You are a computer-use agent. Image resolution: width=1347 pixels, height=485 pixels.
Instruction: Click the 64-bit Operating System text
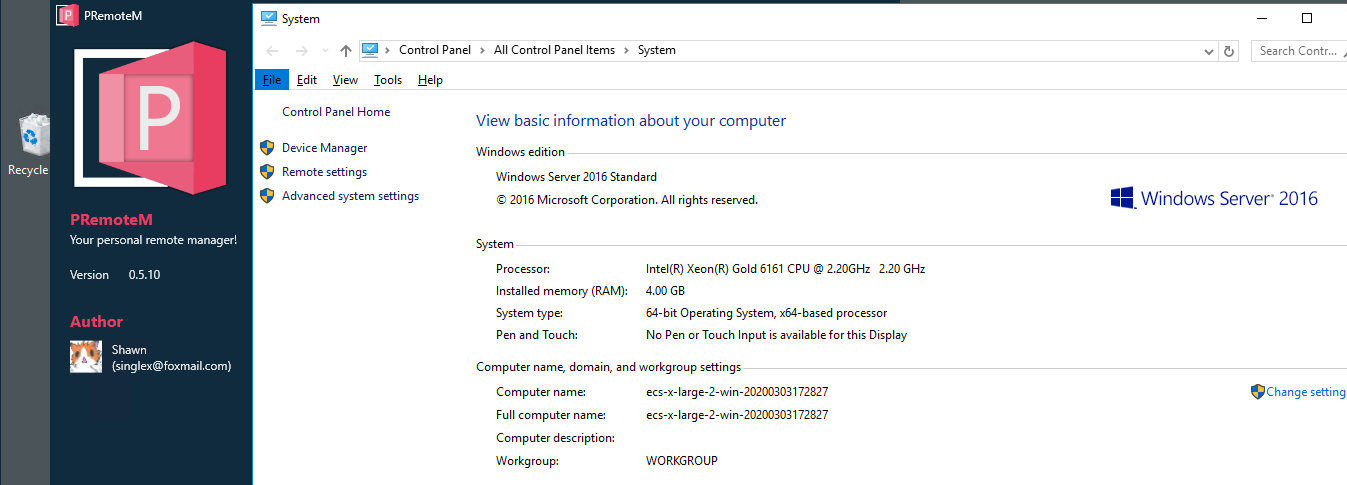tap(766, 313)
